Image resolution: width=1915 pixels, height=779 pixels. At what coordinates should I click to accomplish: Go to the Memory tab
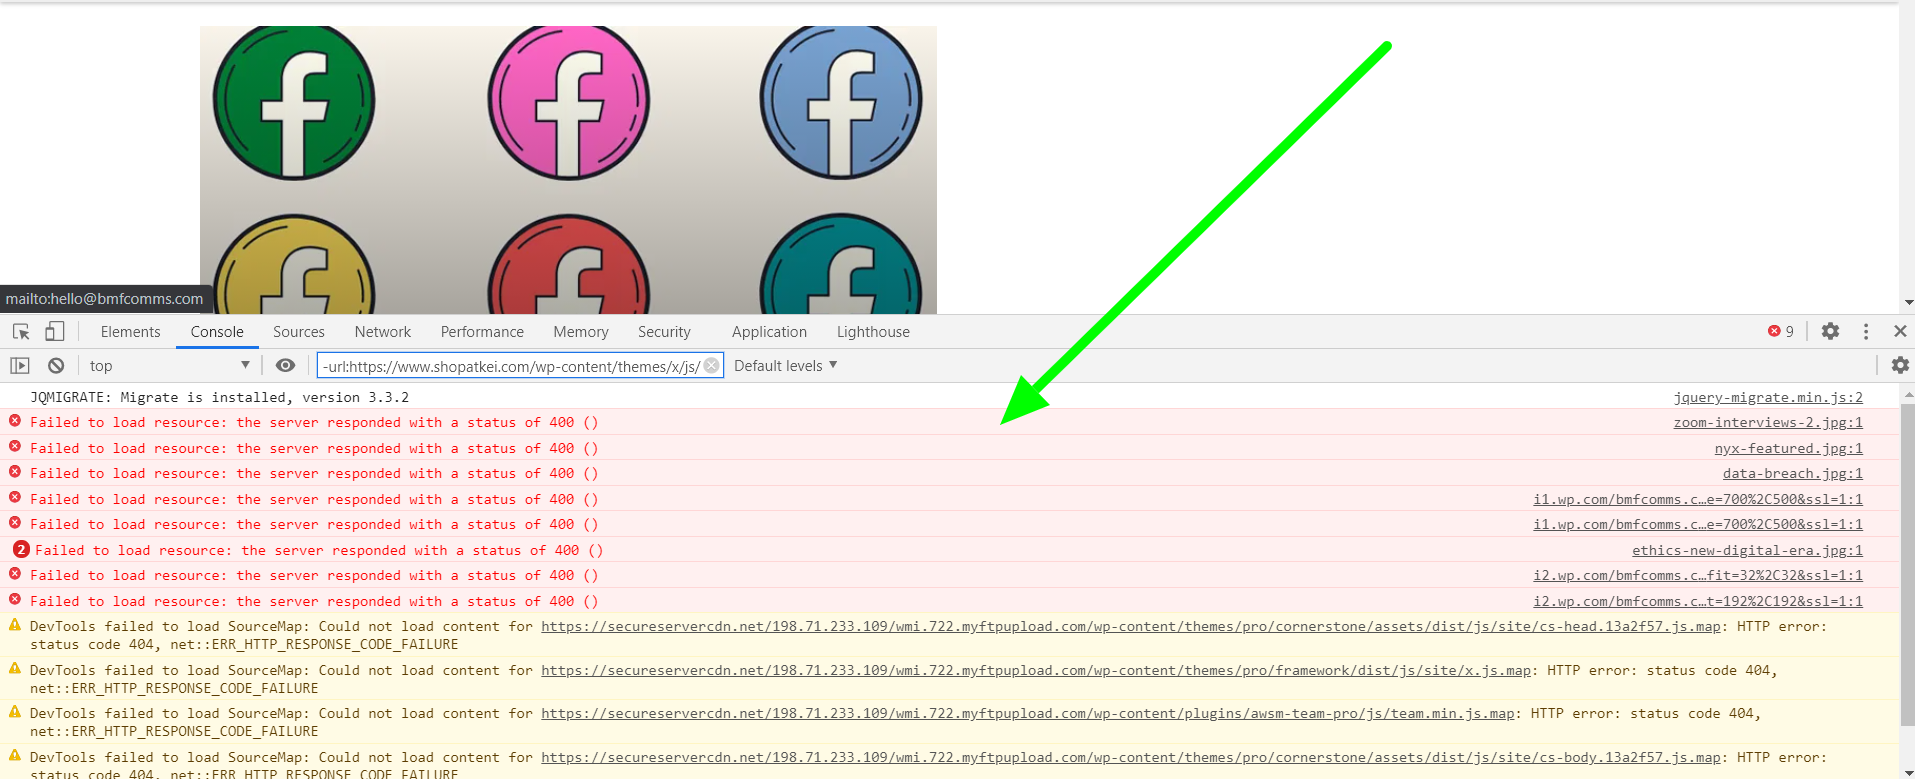pyautogui.click(x=581, y=332)
